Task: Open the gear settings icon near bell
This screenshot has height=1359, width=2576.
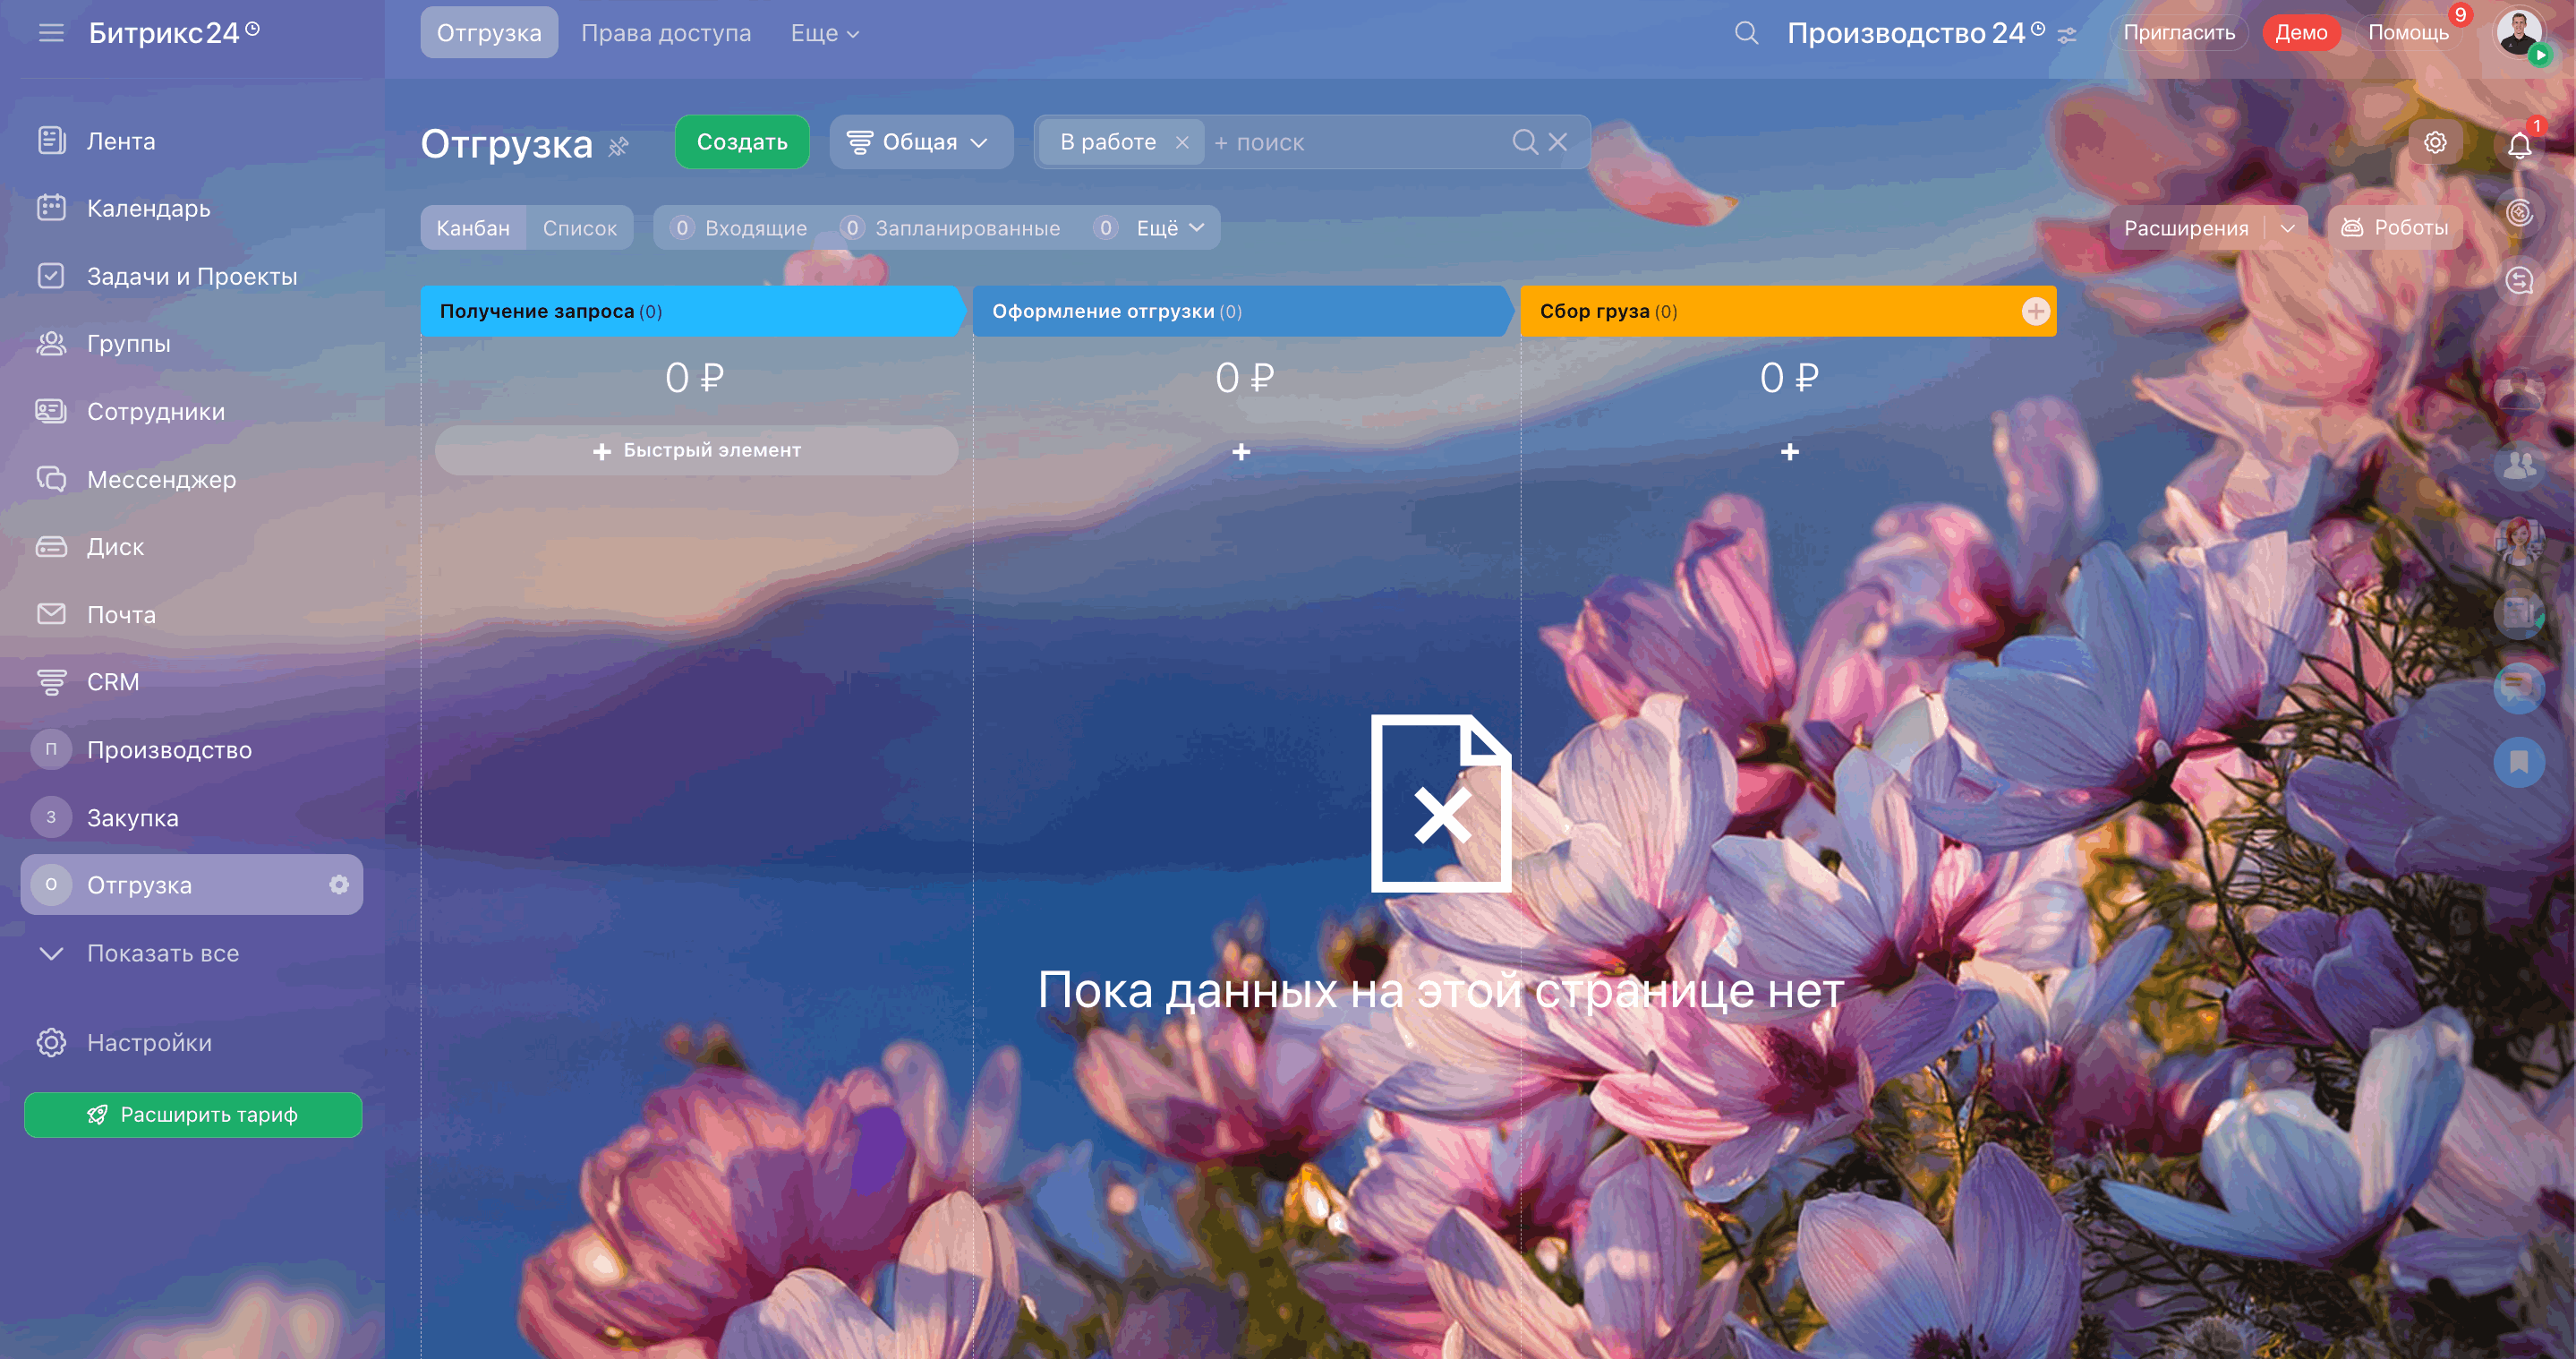Action: tap(2435, 143)
